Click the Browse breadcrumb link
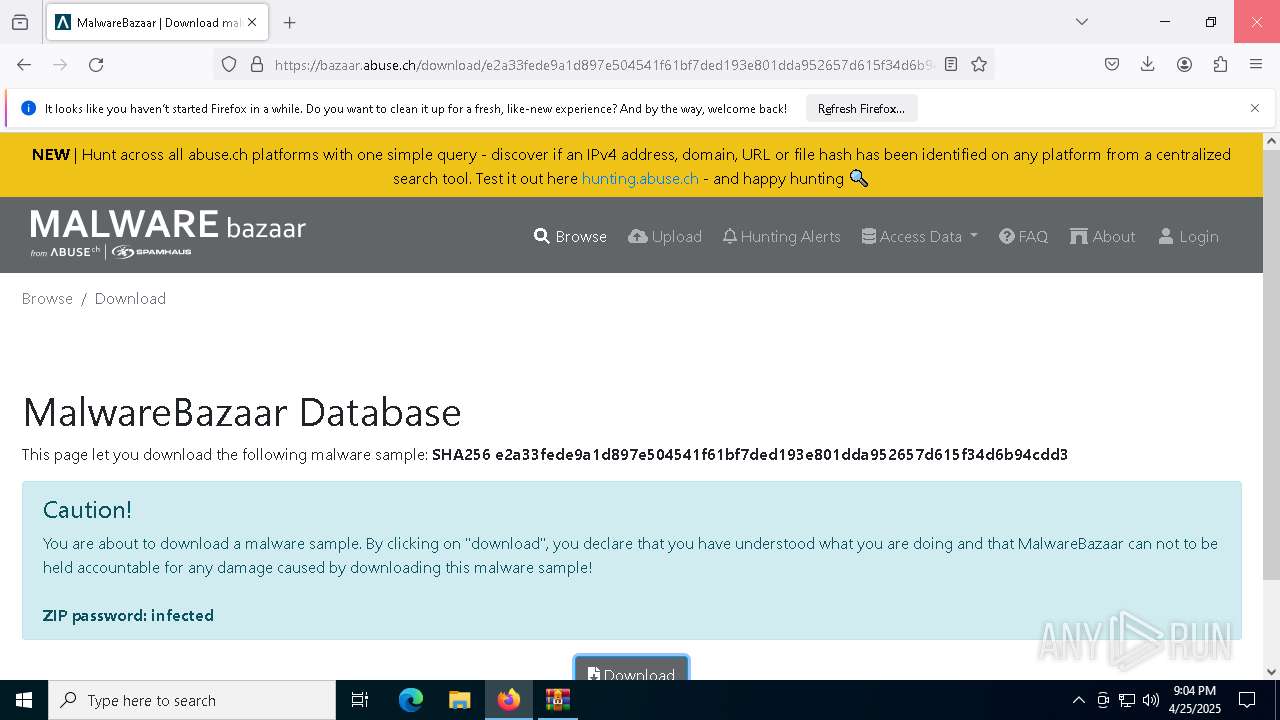Image resolution: width=1280 pixels, height=720 pixels. pyautogui.click(x=47, y=298)
